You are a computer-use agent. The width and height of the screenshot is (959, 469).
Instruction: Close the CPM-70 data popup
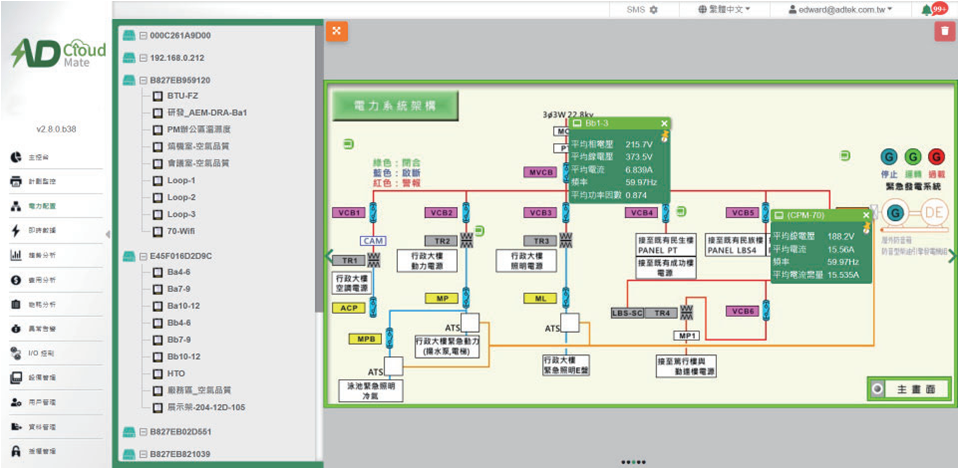tap(864, 215)
